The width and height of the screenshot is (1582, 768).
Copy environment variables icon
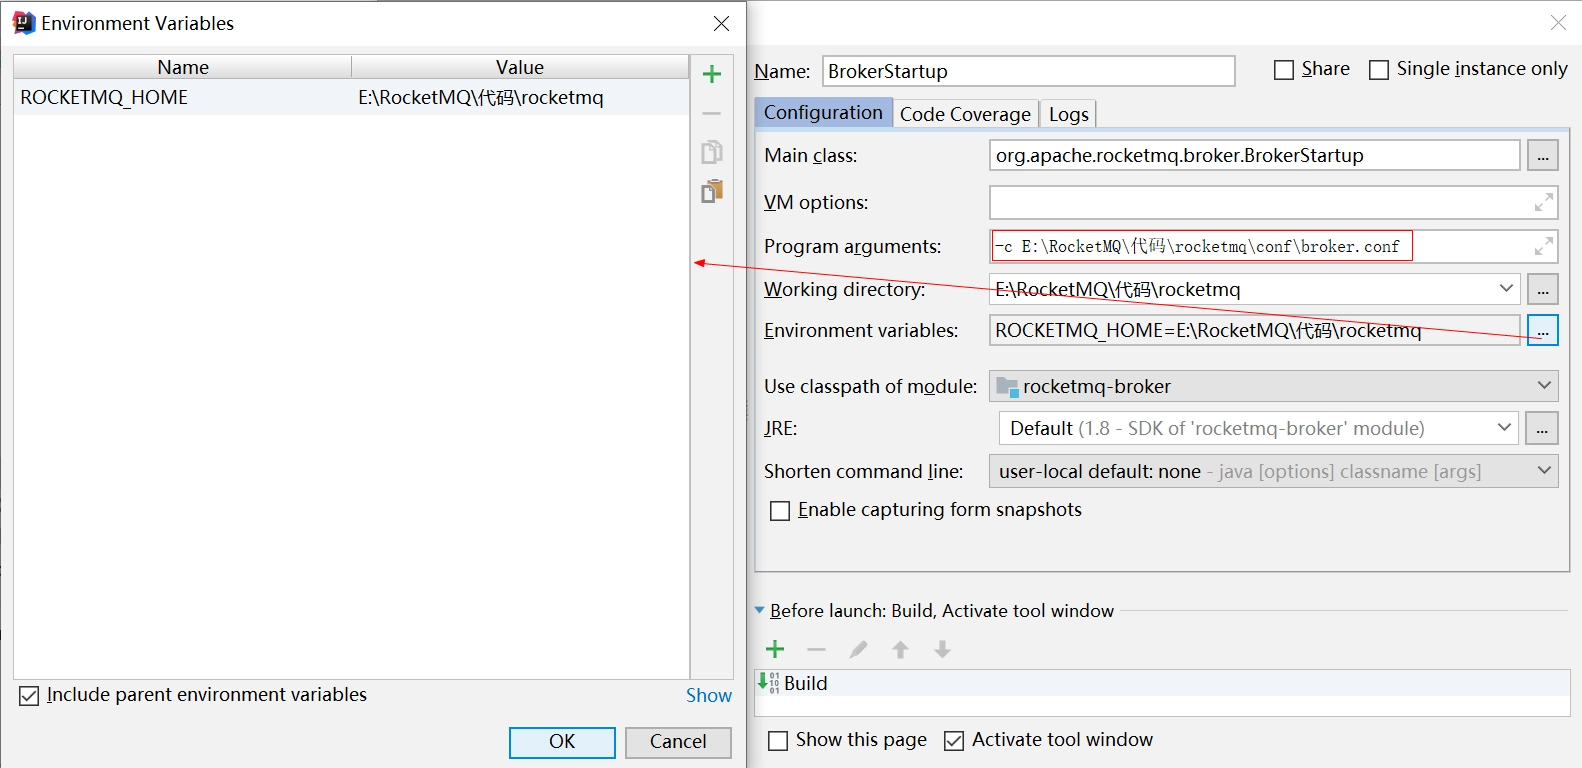(712, 152)
